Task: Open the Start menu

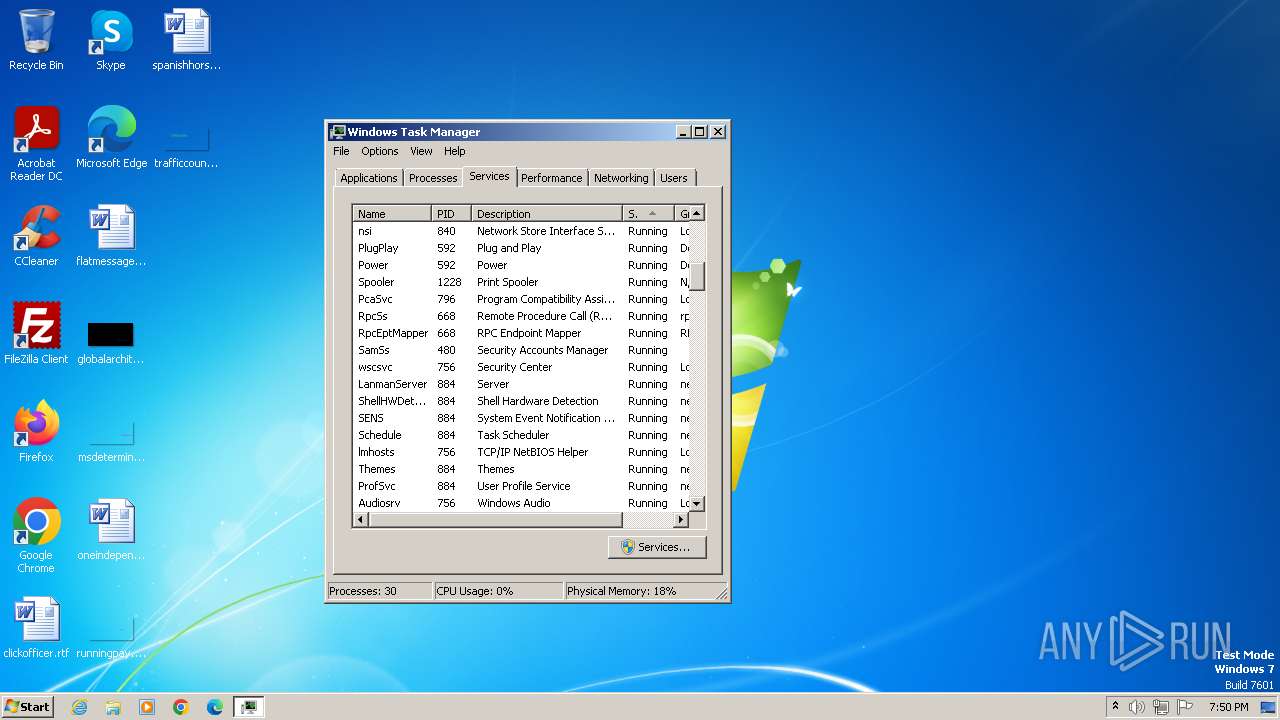Action: tap(27, 707)
